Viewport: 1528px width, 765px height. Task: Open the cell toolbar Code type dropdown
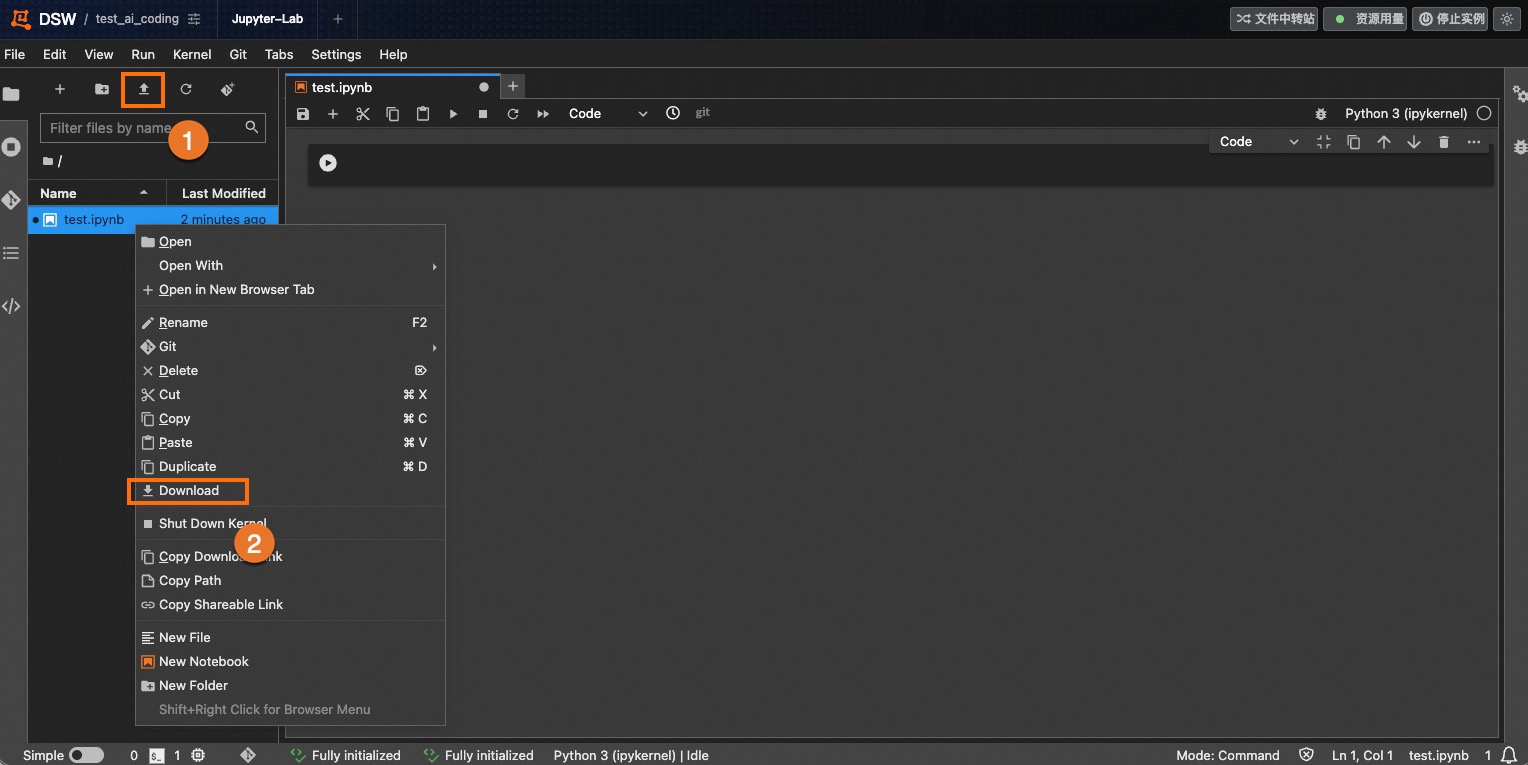pyautogui.click(x=1259, y=142)
